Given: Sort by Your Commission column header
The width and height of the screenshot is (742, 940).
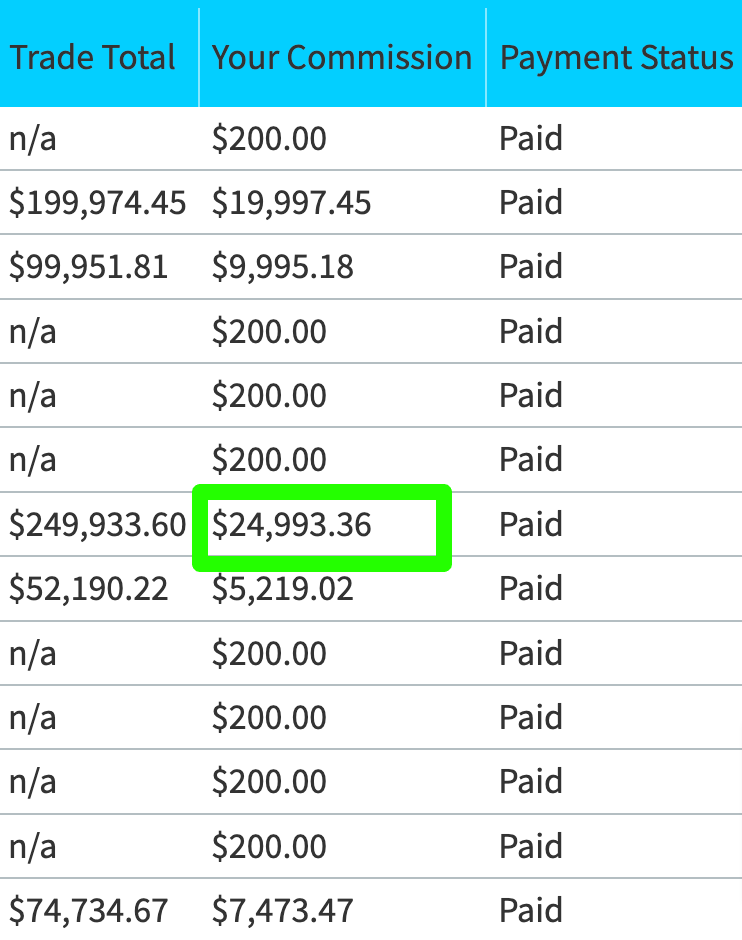Looking at the screenshot, I should 342,58.
